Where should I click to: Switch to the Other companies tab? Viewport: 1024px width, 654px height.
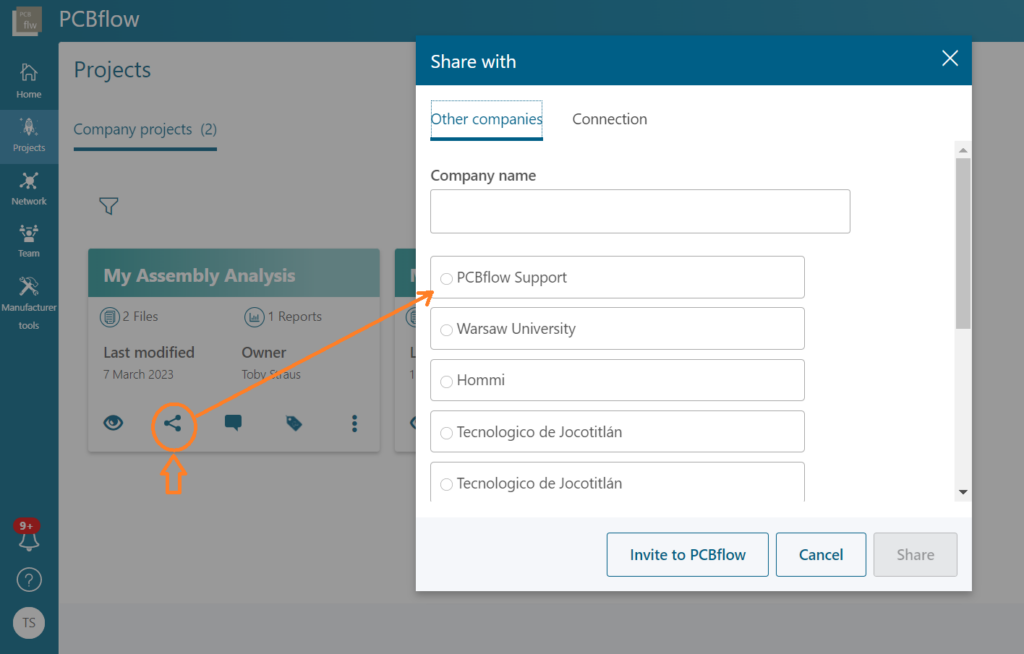(x=487, y=120)
